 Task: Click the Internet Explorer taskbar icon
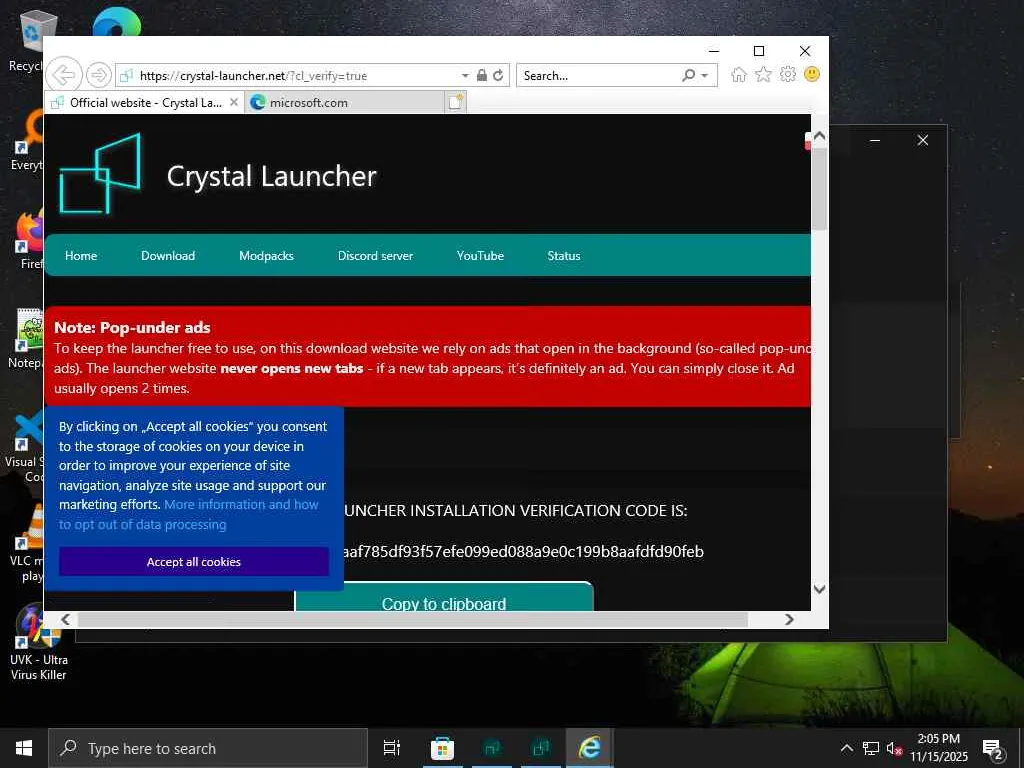click(x=590, y=748)
